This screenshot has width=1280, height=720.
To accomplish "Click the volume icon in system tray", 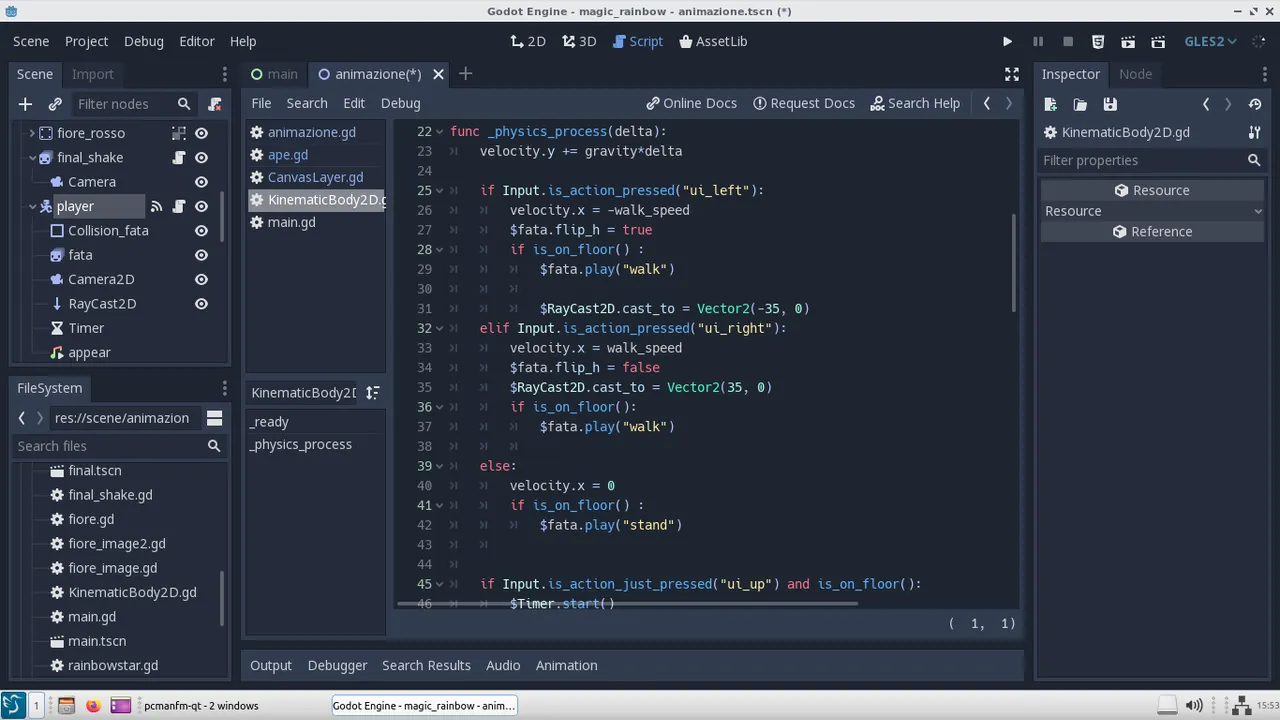I will click(1195, 705).
